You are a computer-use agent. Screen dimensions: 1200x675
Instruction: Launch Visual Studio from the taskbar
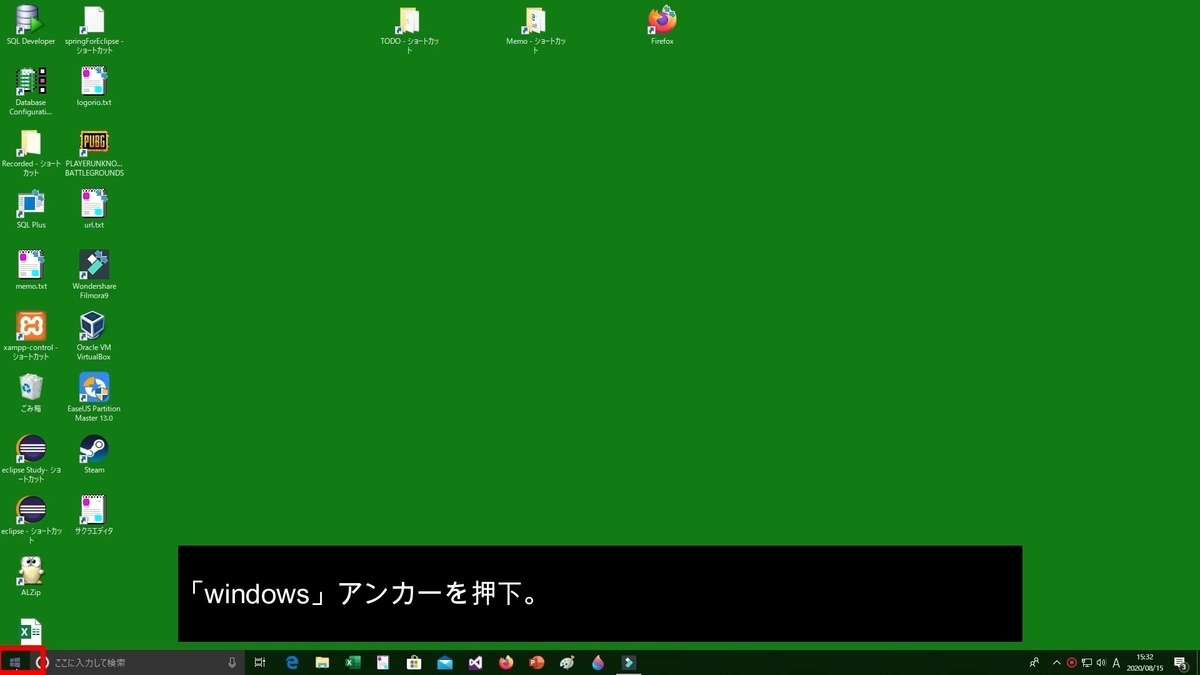tap(475, 662)
